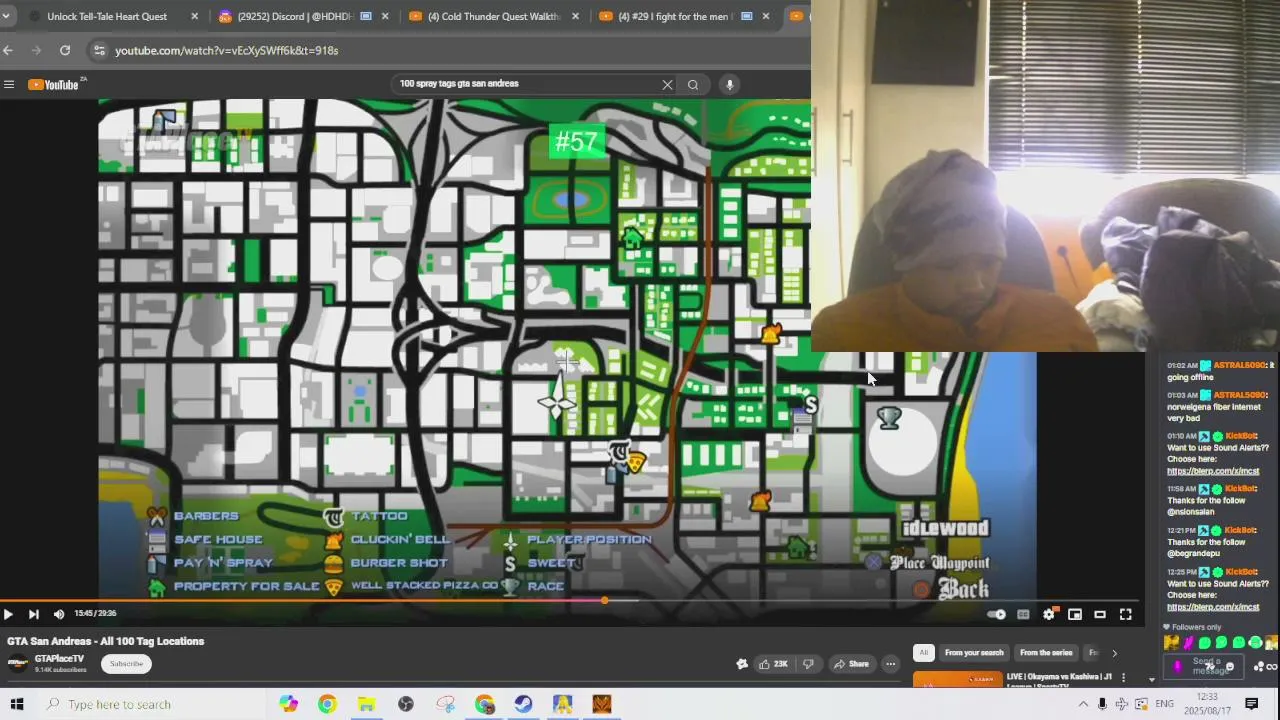Viewport: 1280px width, 720px height.
Task: Close the Discord tab
Action: point(385,16)
